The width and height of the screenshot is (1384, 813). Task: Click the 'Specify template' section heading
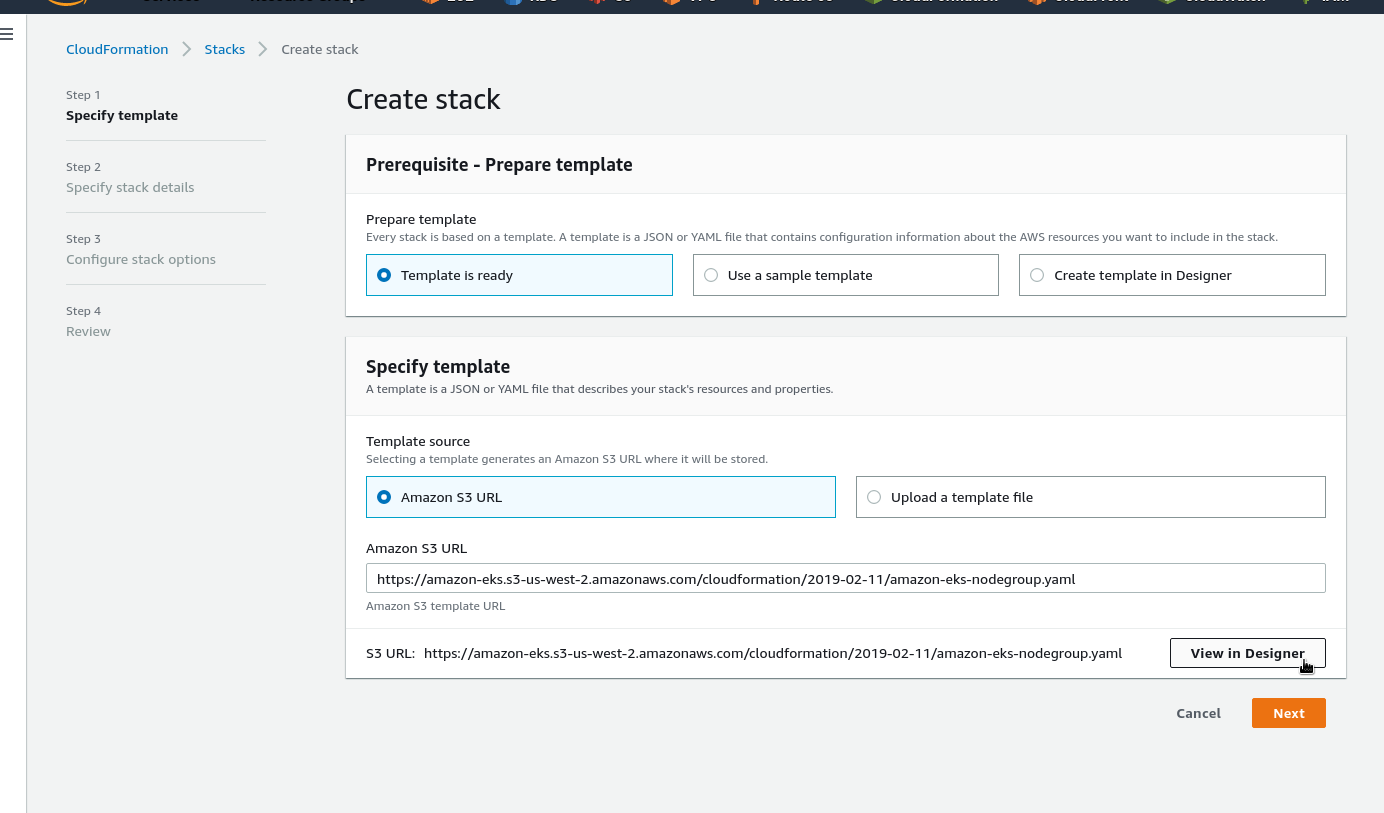pyautogui.click(x=438, y=367)
